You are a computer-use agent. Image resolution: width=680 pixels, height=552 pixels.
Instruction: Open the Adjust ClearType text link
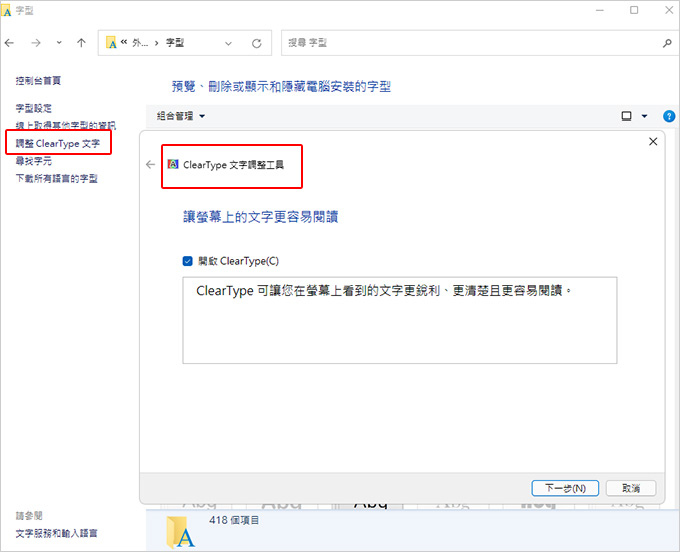point(58,144)
